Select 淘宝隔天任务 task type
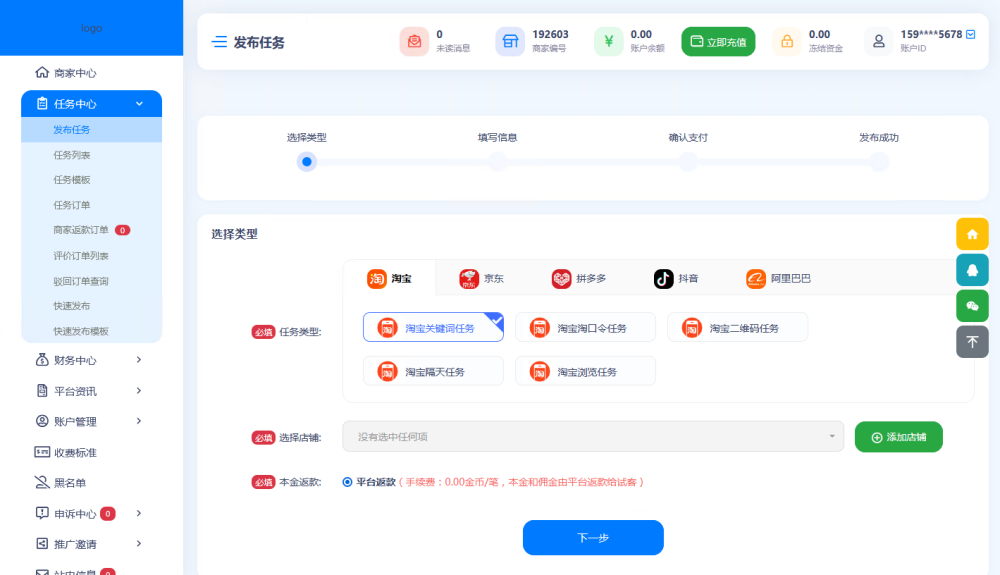This screenshot has width=1000, height=575. pyautogui.click(x=433, y=371)
